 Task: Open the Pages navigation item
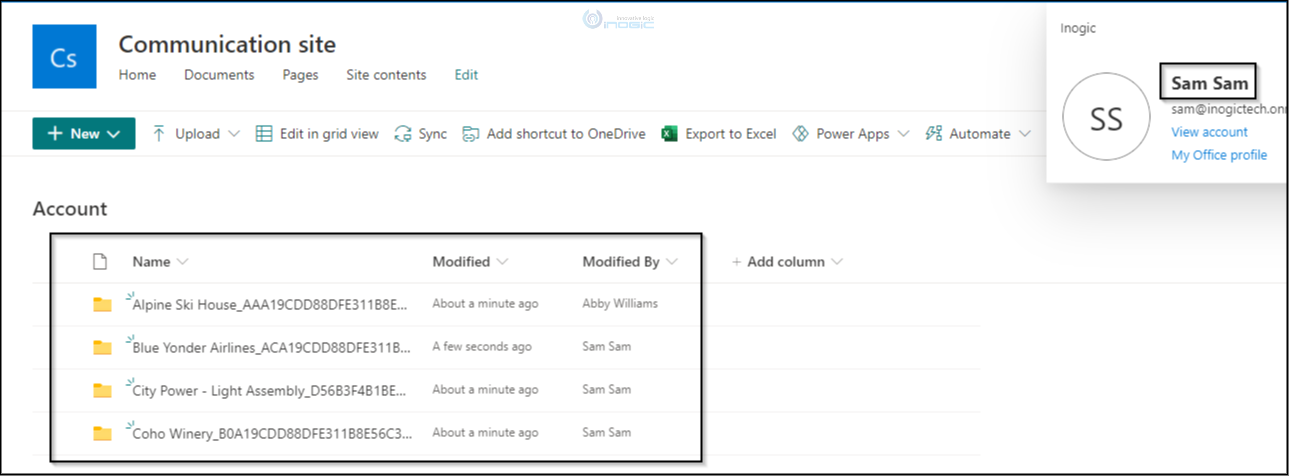coord(300,75)
